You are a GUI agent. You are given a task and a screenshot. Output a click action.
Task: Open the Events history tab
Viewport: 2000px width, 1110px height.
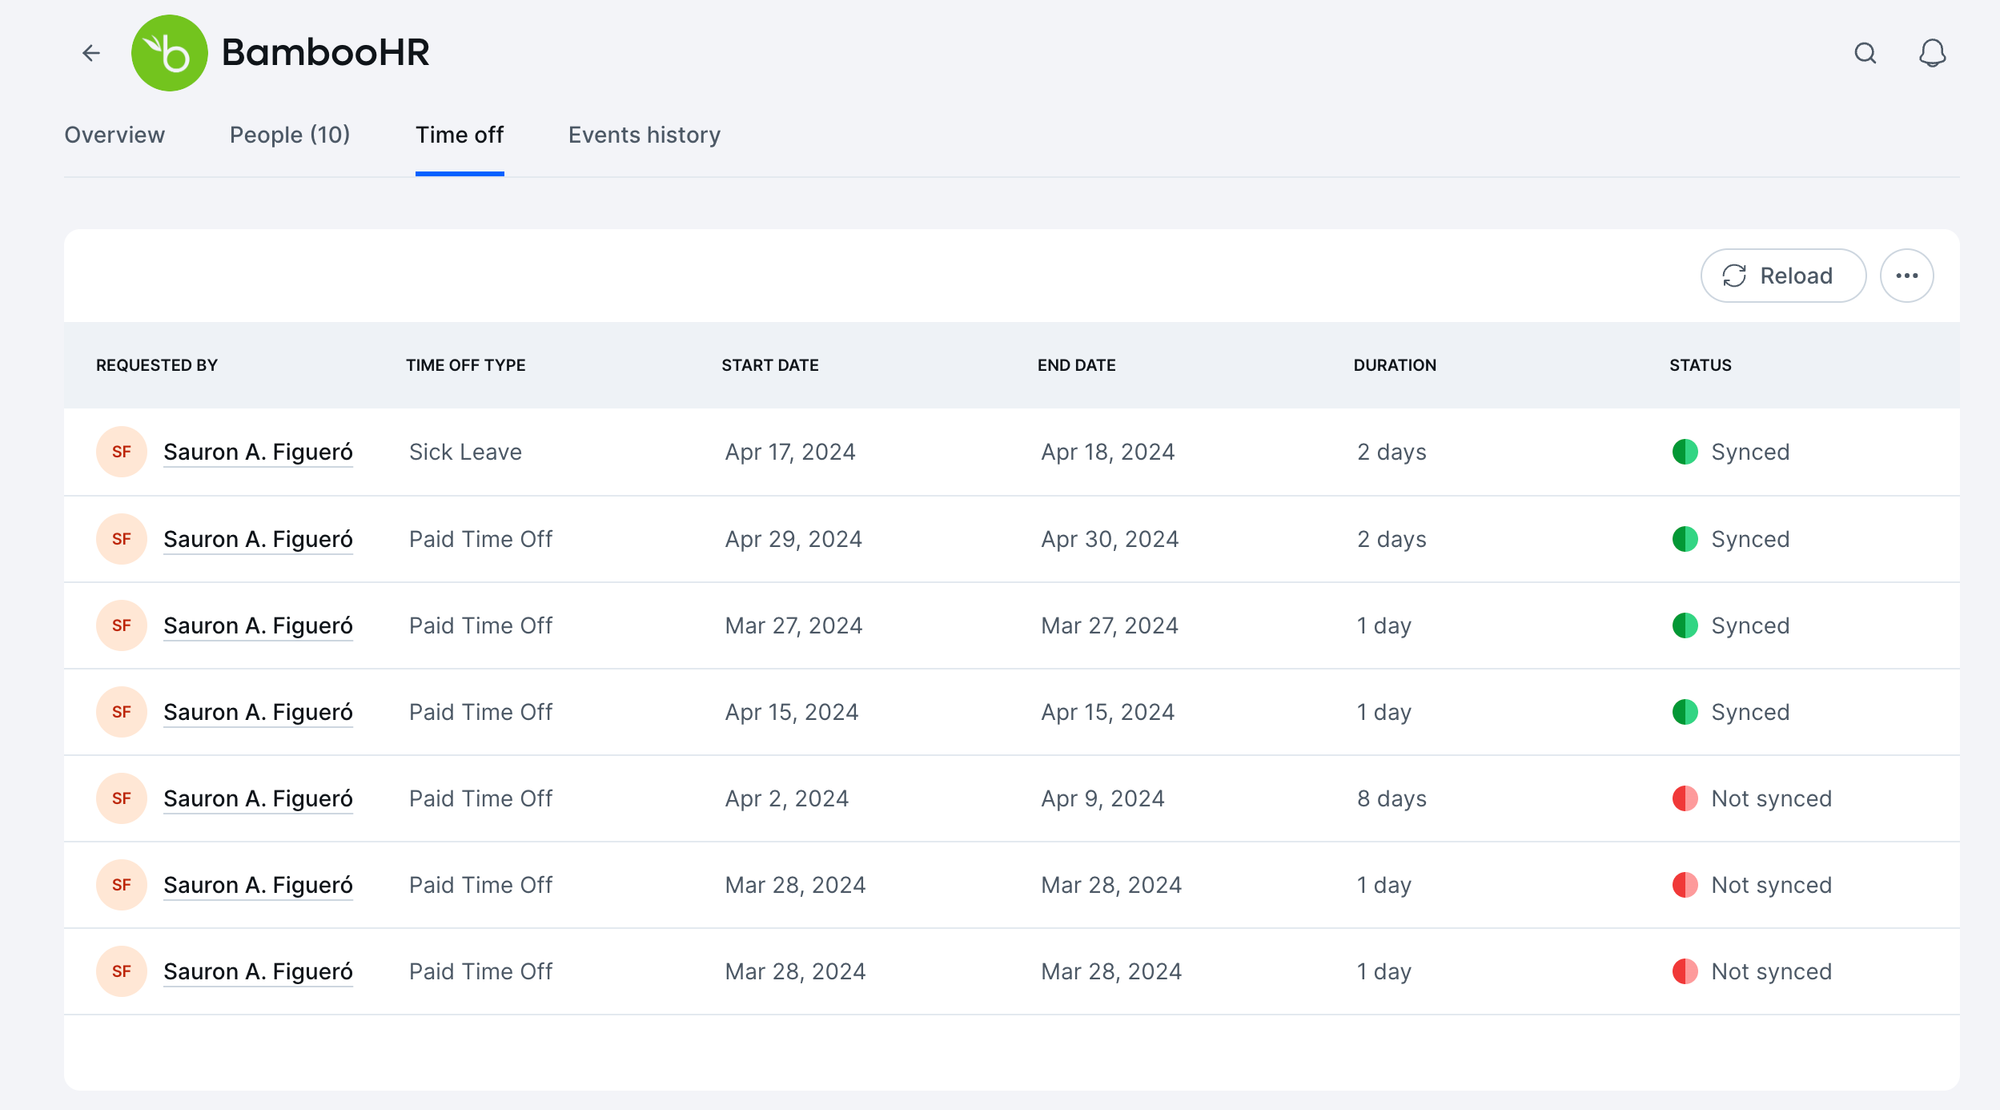tap(644, 135)
